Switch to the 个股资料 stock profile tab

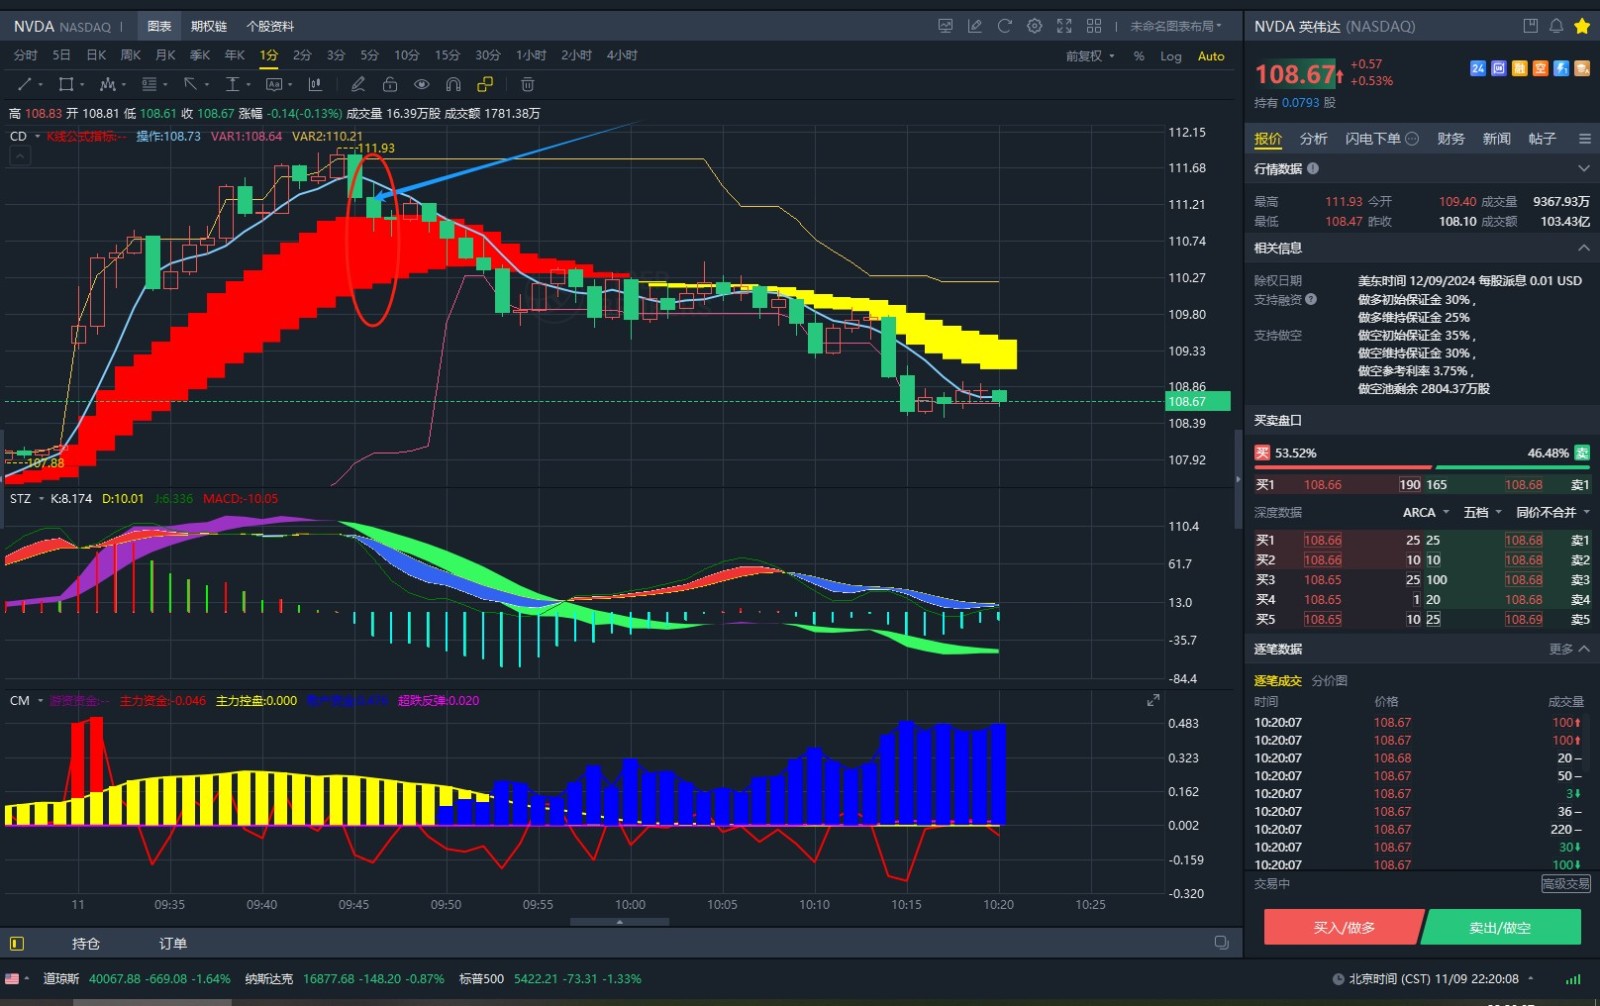click(270, 26)
